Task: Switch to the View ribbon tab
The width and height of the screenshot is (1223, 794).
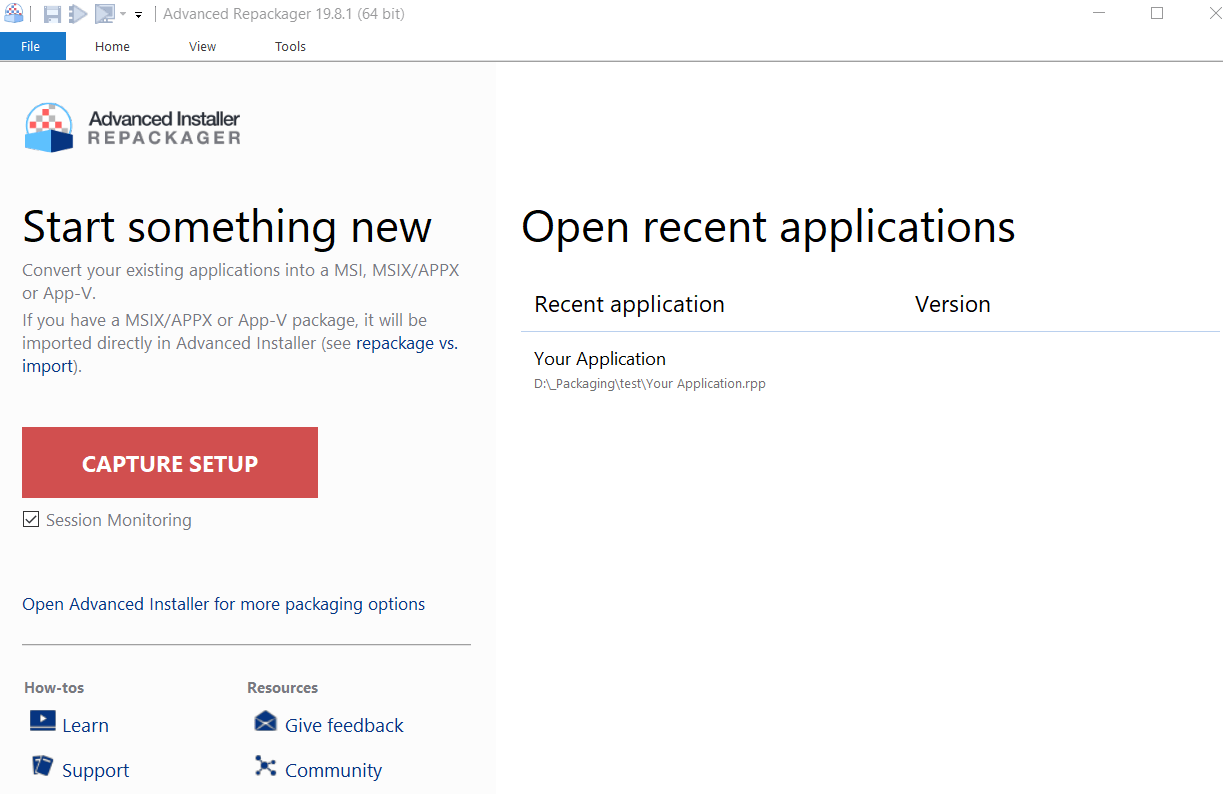Action: (x=202, y=46)
